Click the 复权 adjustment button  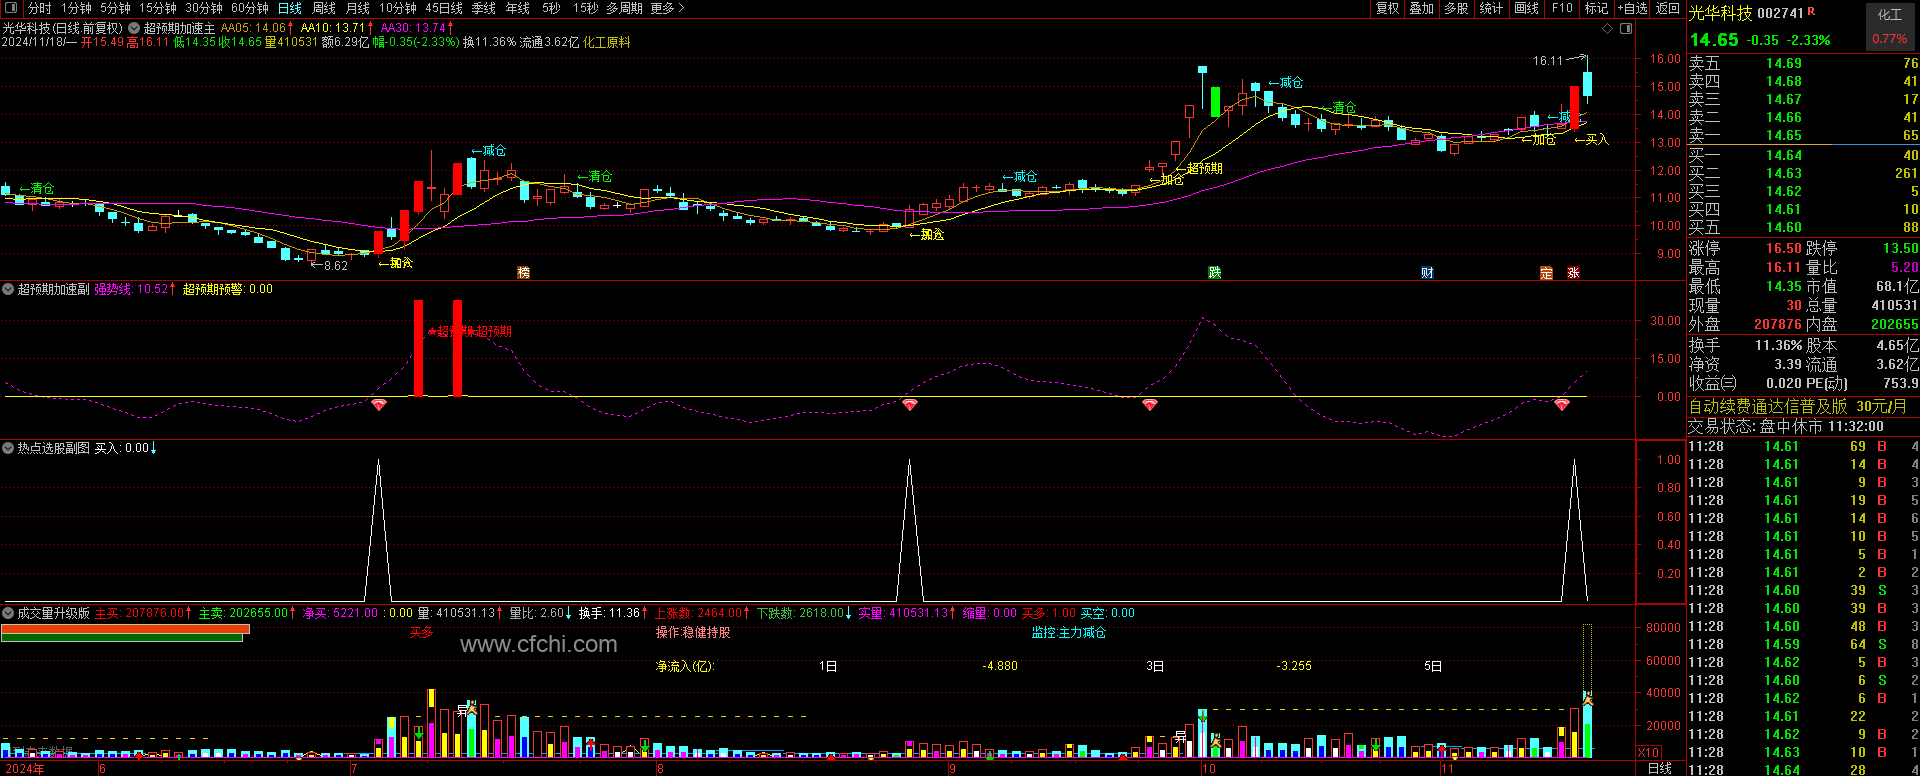tap(1388, 8)
